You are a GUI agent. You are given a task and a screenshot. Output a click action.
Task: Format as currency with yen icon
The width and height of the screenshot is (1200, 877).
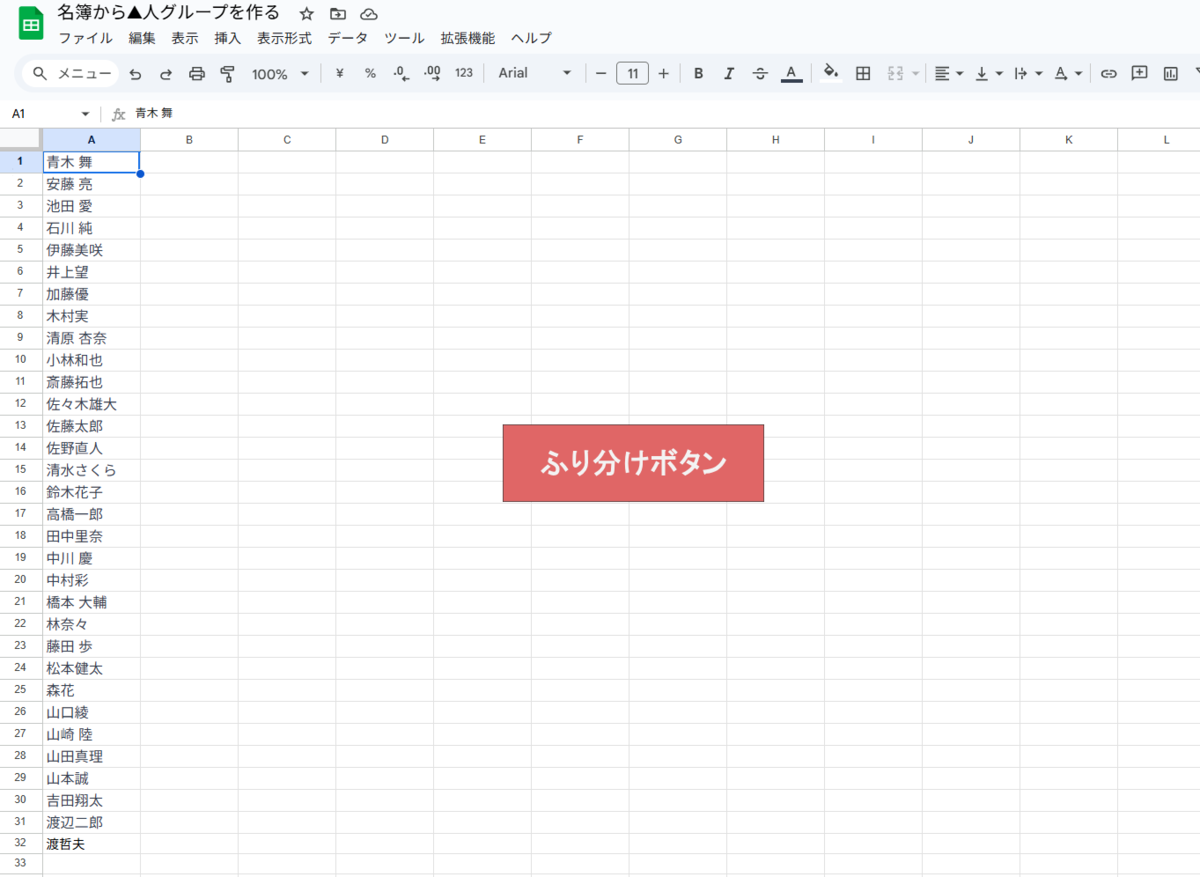pyautogui.click(x=339, y=73)
